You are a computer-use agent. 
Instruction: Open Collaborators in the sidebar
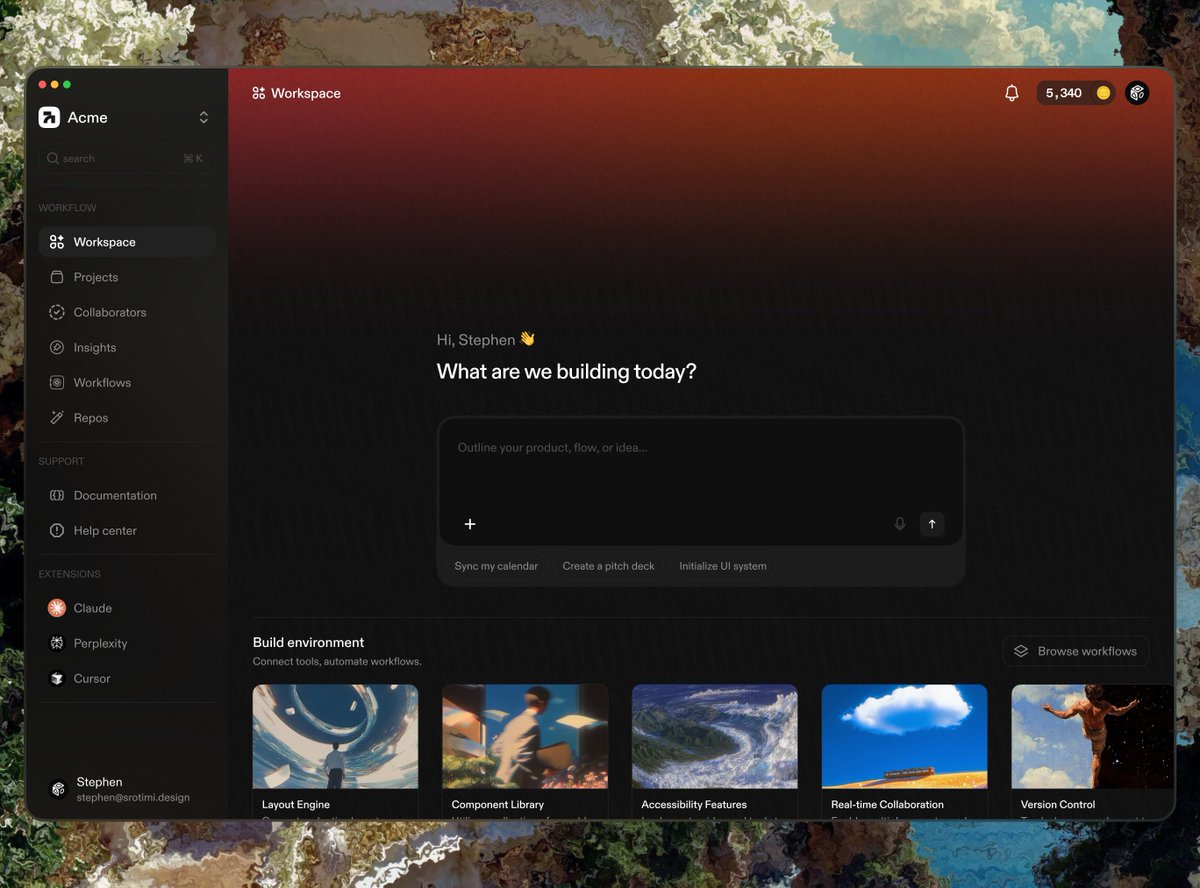tap(127, 312)
